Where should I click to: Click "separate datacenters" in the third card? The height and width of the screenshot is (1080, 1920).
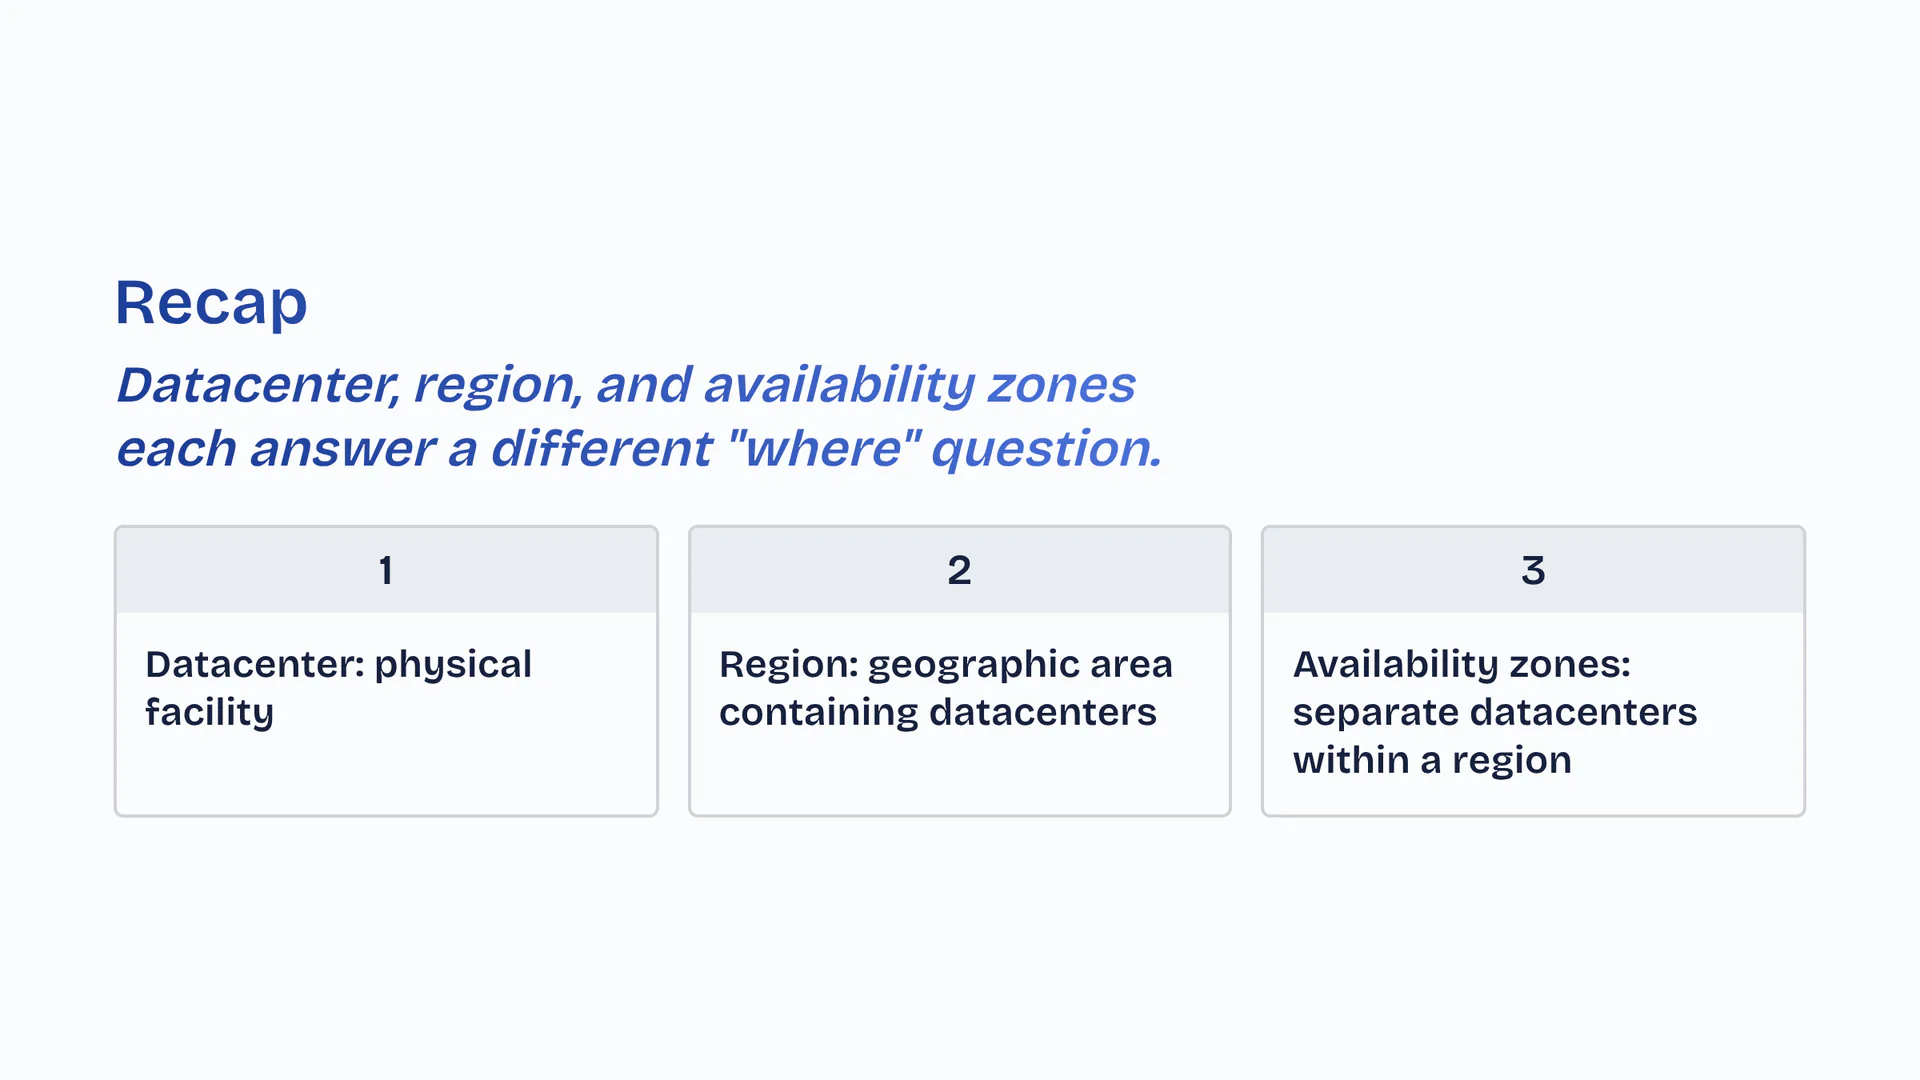pyautogui.click(x=1494, y=712)
